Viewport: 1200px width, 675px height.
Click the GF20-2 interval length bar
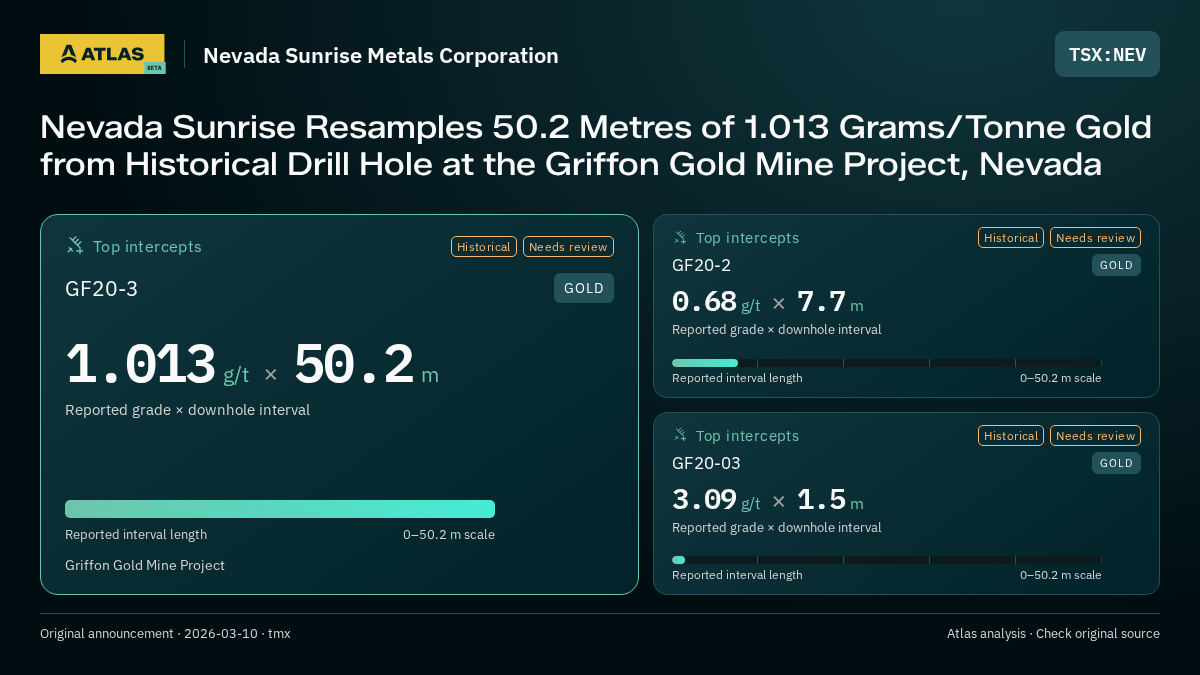click(887, 363)
